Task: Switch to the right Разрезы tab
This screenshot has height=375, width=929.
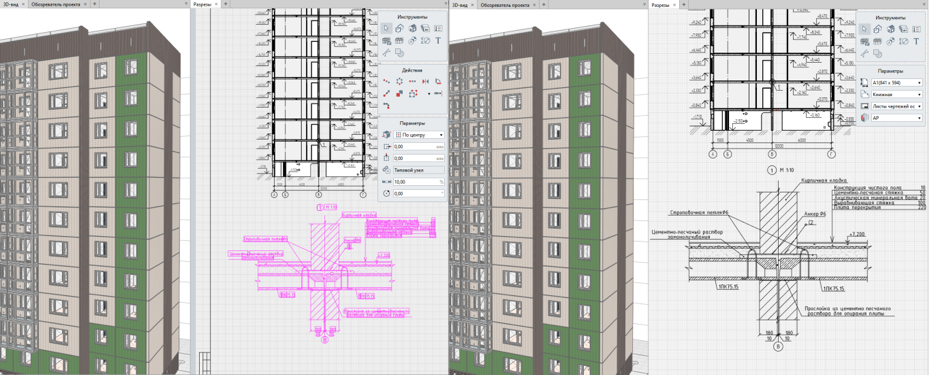Action: [x=660, y=4]
